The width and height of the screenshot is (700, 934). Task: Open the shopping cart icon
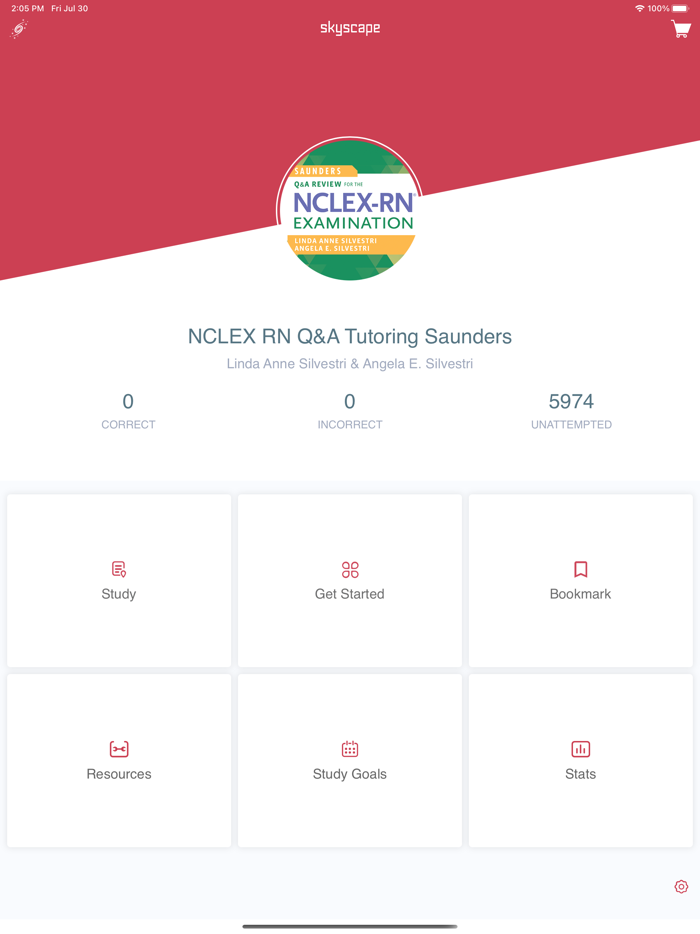click(x=679, y=29)
